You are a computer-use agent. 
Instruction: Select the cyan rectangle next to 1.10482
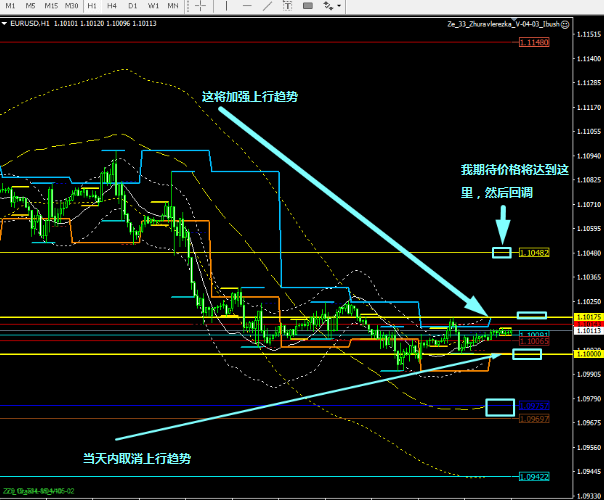(x=502, y=252)
